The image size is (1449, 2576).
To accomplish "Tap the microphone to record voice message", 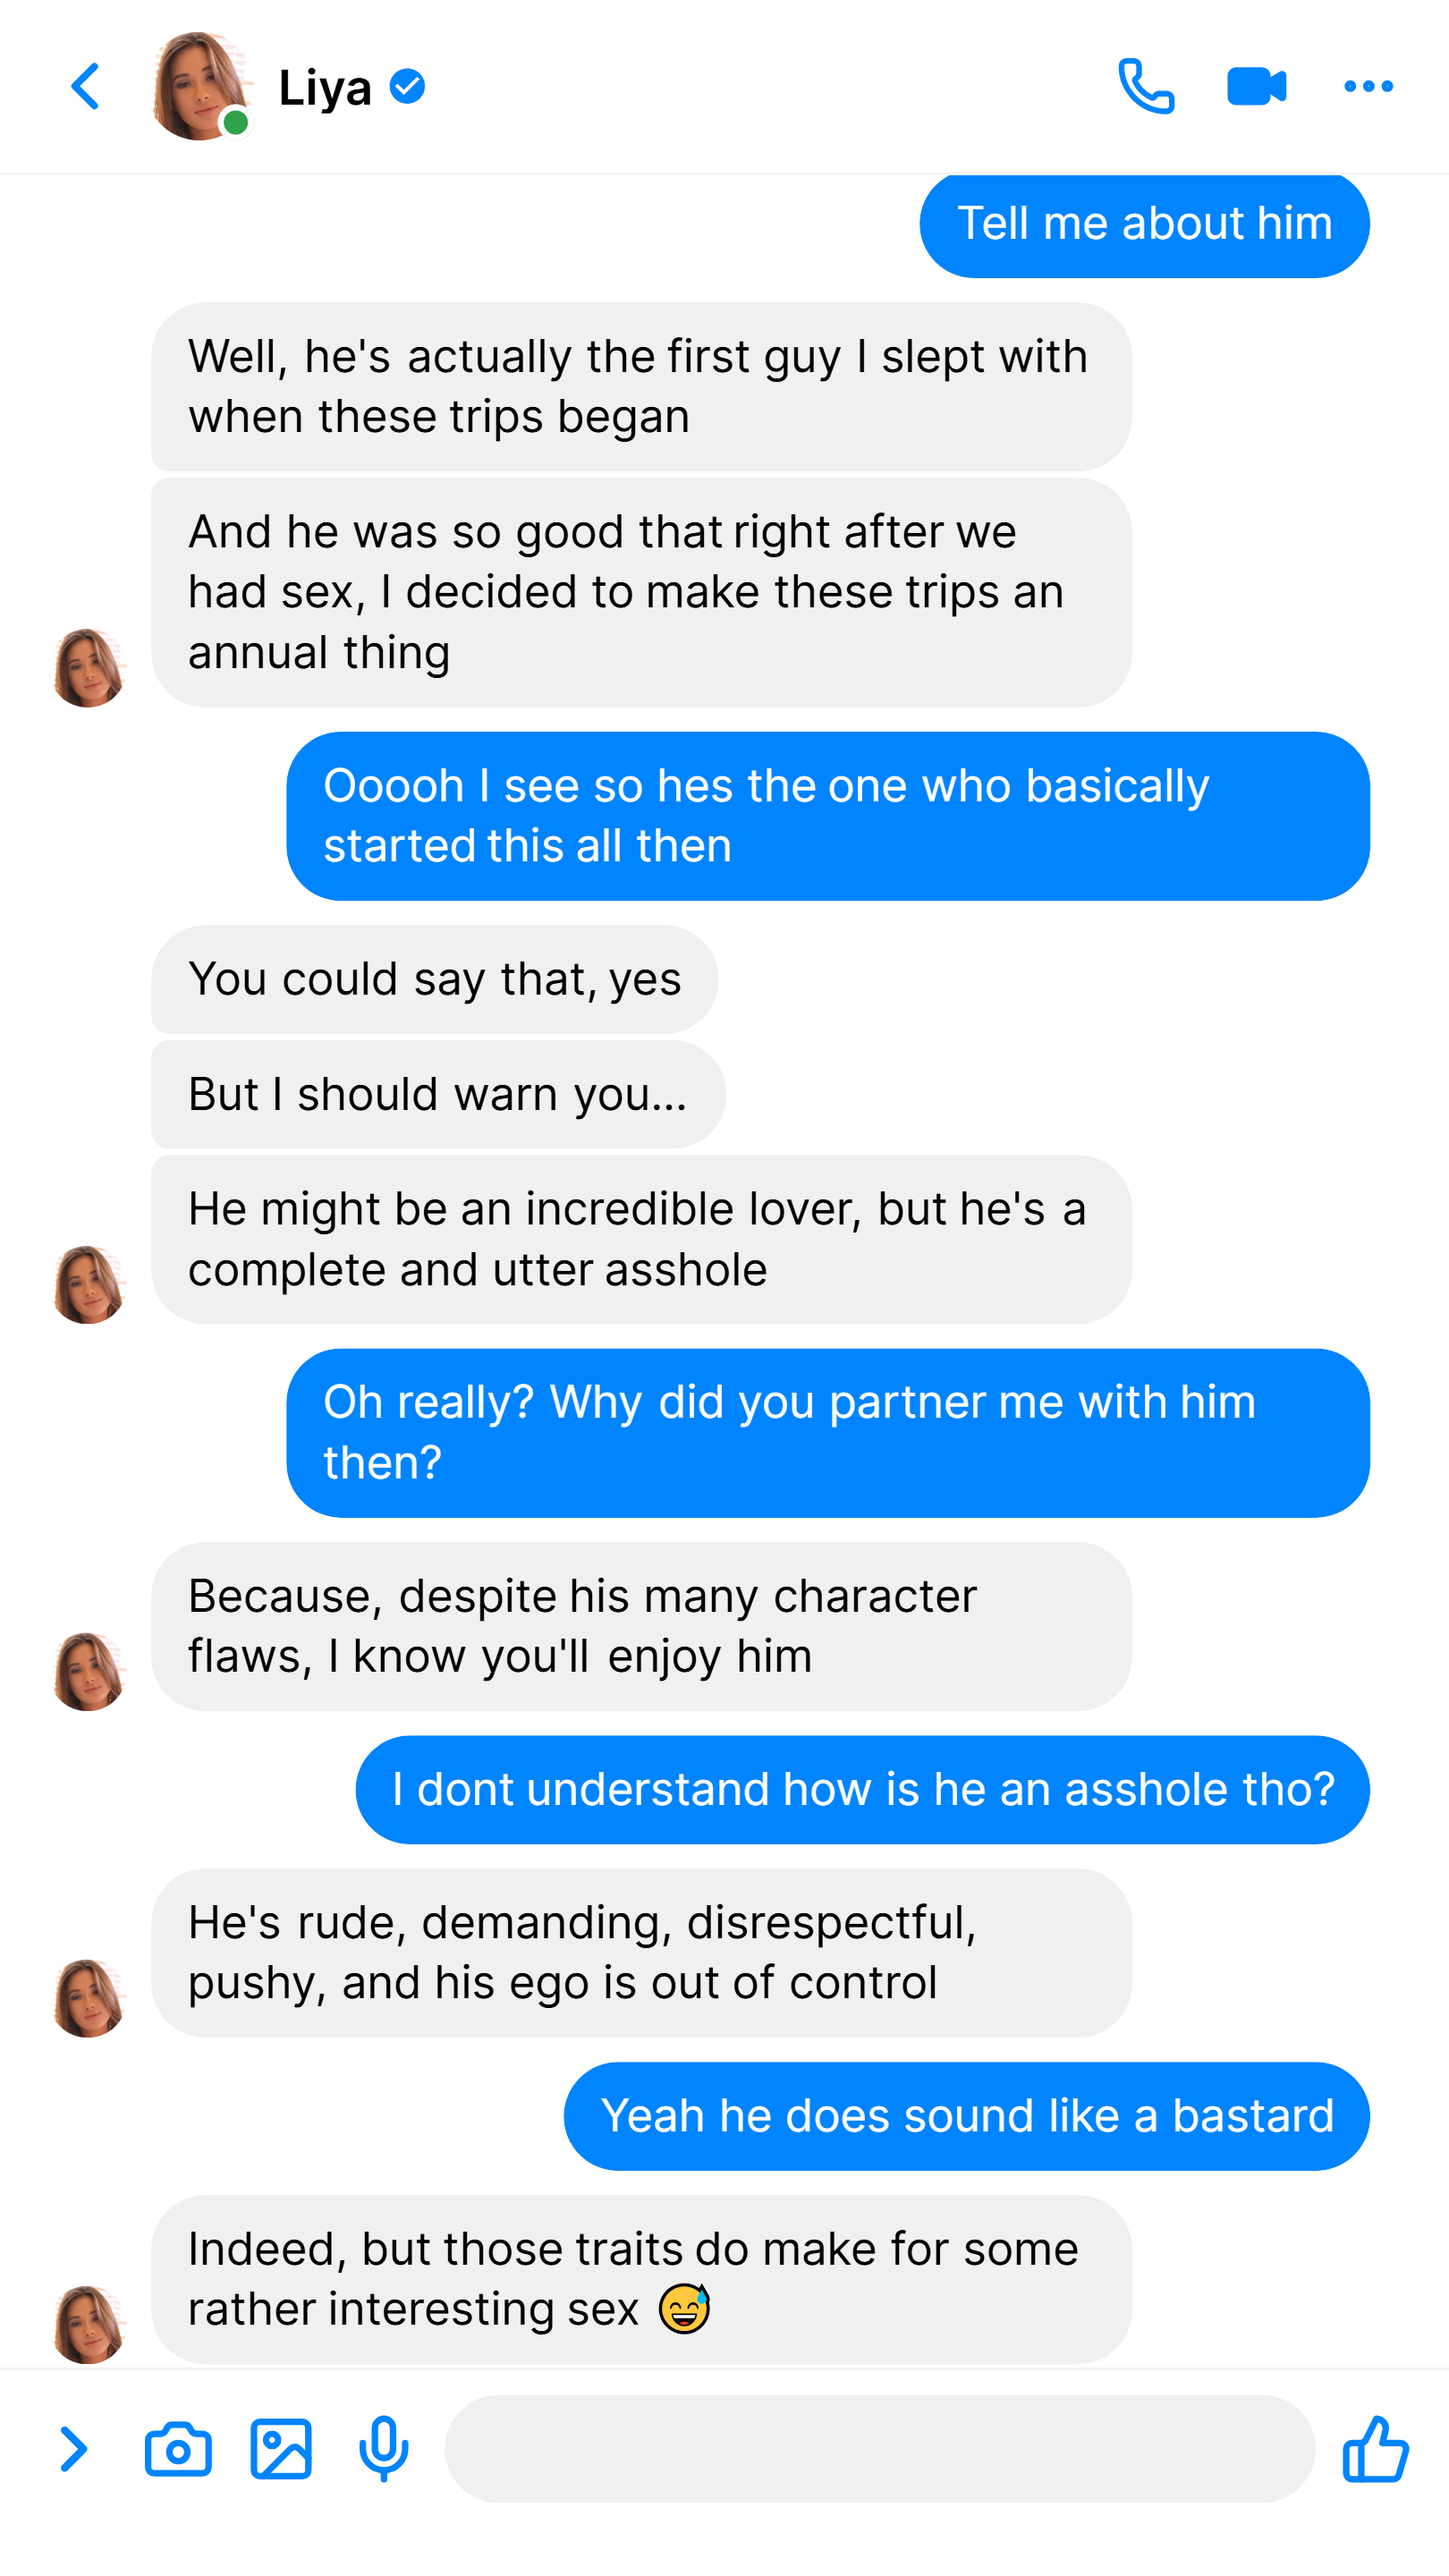I will (x=384, y=2449).
